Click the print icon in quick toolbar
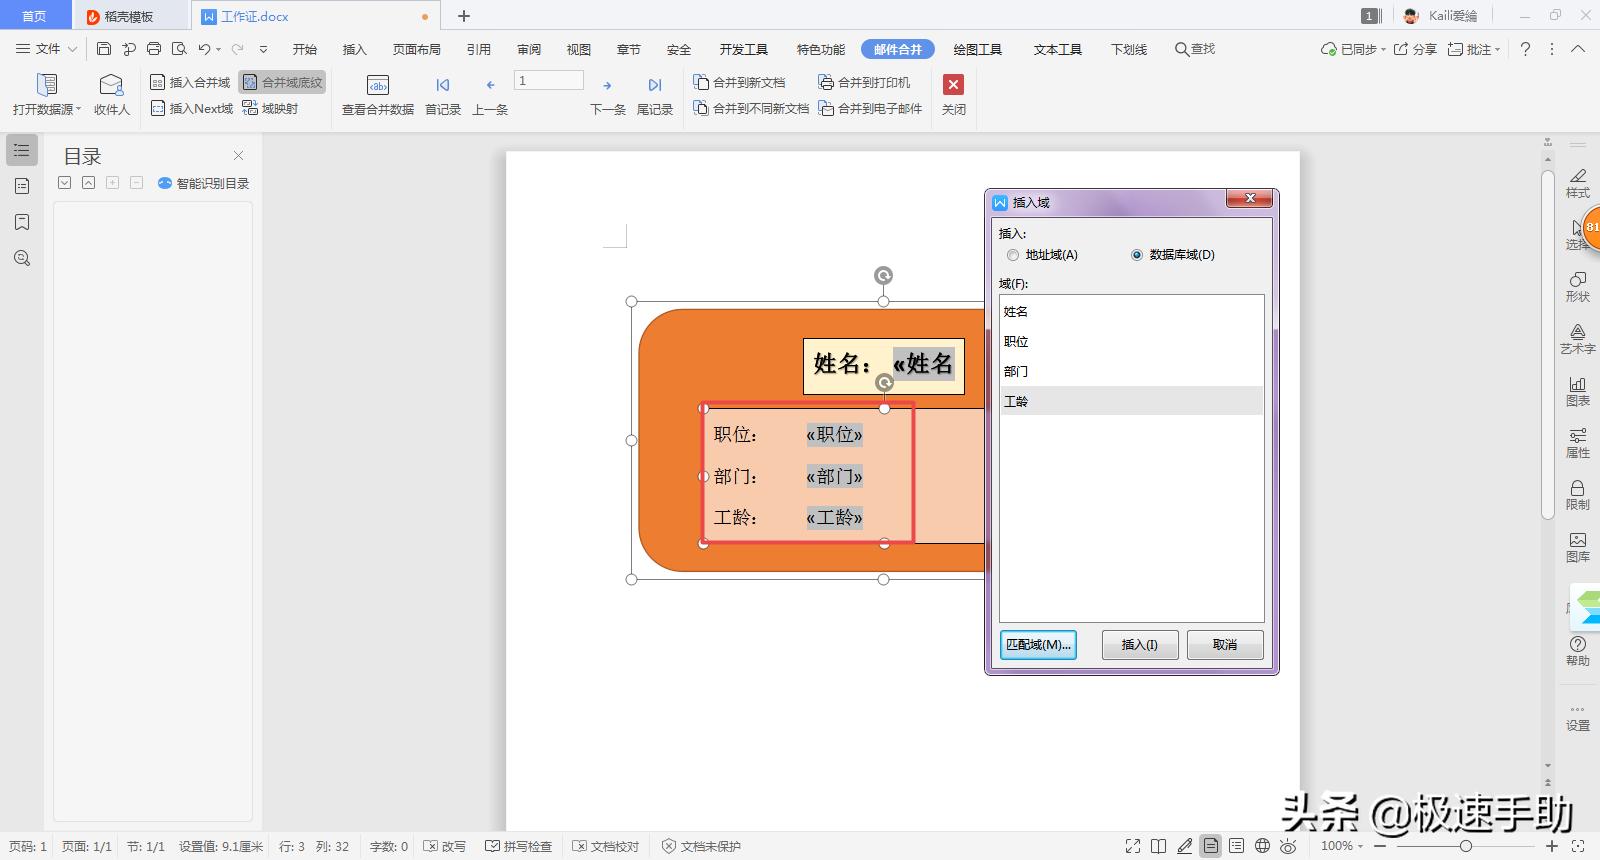The height and width of the screenshot is (860, 1600). (x=154, y=49)
